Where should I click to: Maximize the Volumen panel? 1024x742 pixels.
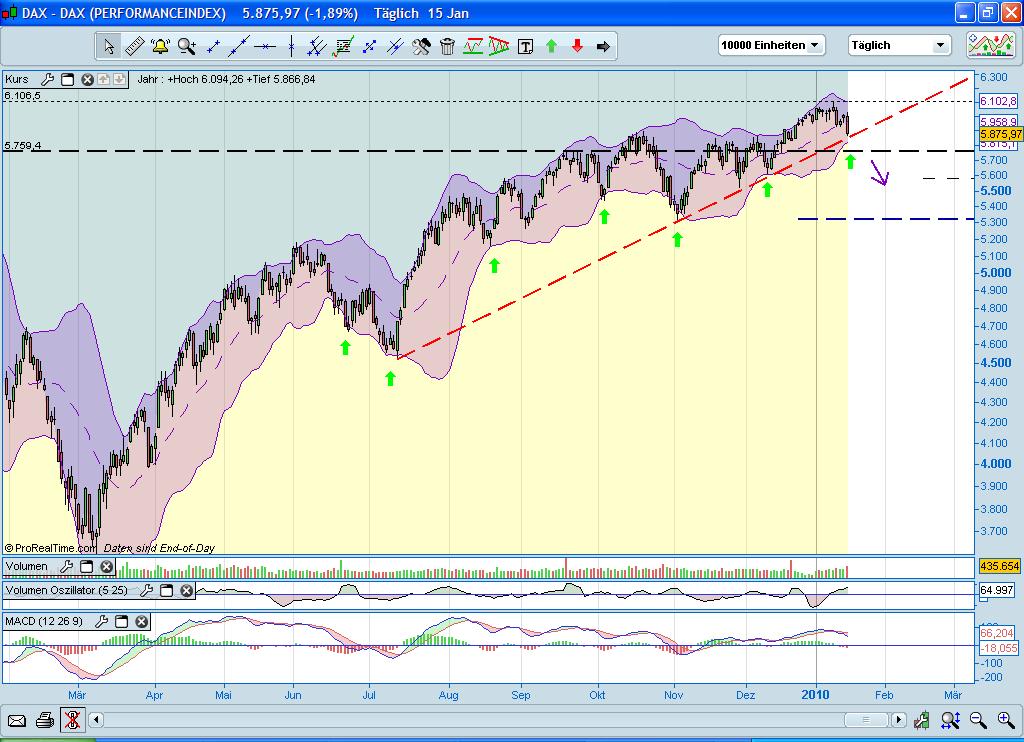(x=86, y=567)
